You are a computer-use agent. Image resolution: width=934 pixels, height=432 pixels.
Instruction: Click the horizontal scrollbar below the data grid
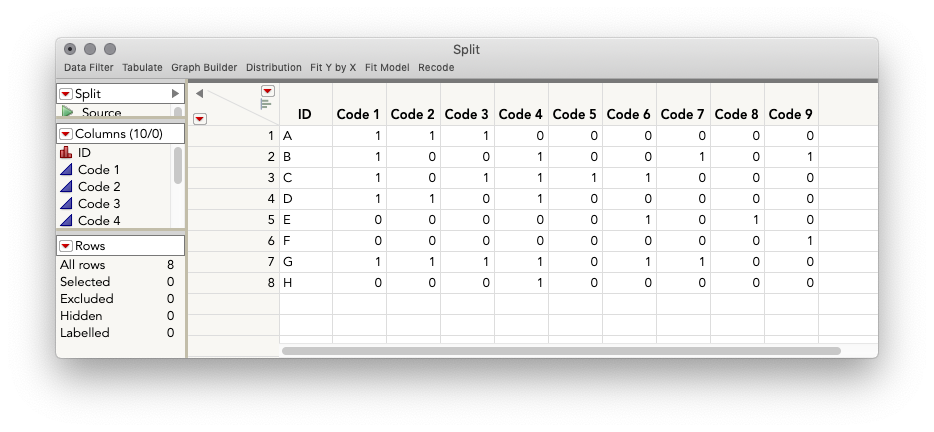(x=561, y=351)
